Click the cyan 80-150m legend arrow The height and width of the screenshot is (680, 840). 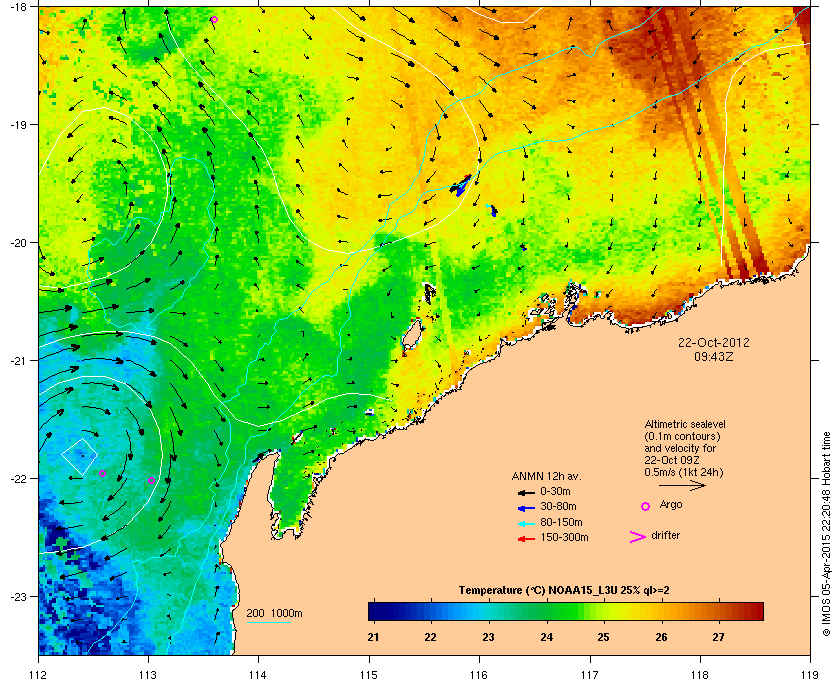pos(526,523)
